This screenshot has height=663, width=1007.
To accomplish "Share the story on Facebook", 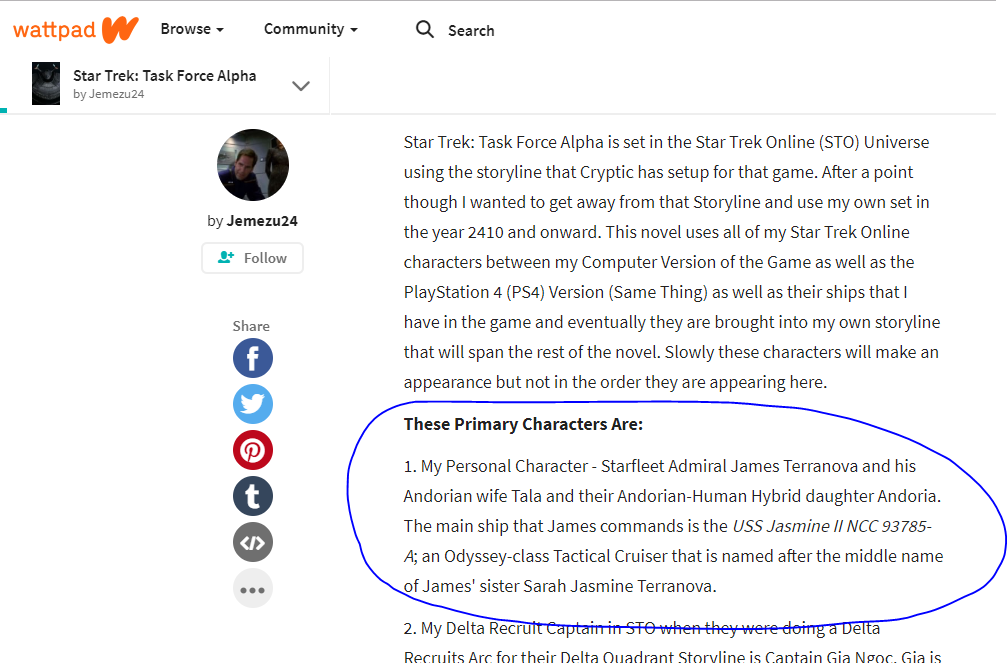I will pos(253,358).
